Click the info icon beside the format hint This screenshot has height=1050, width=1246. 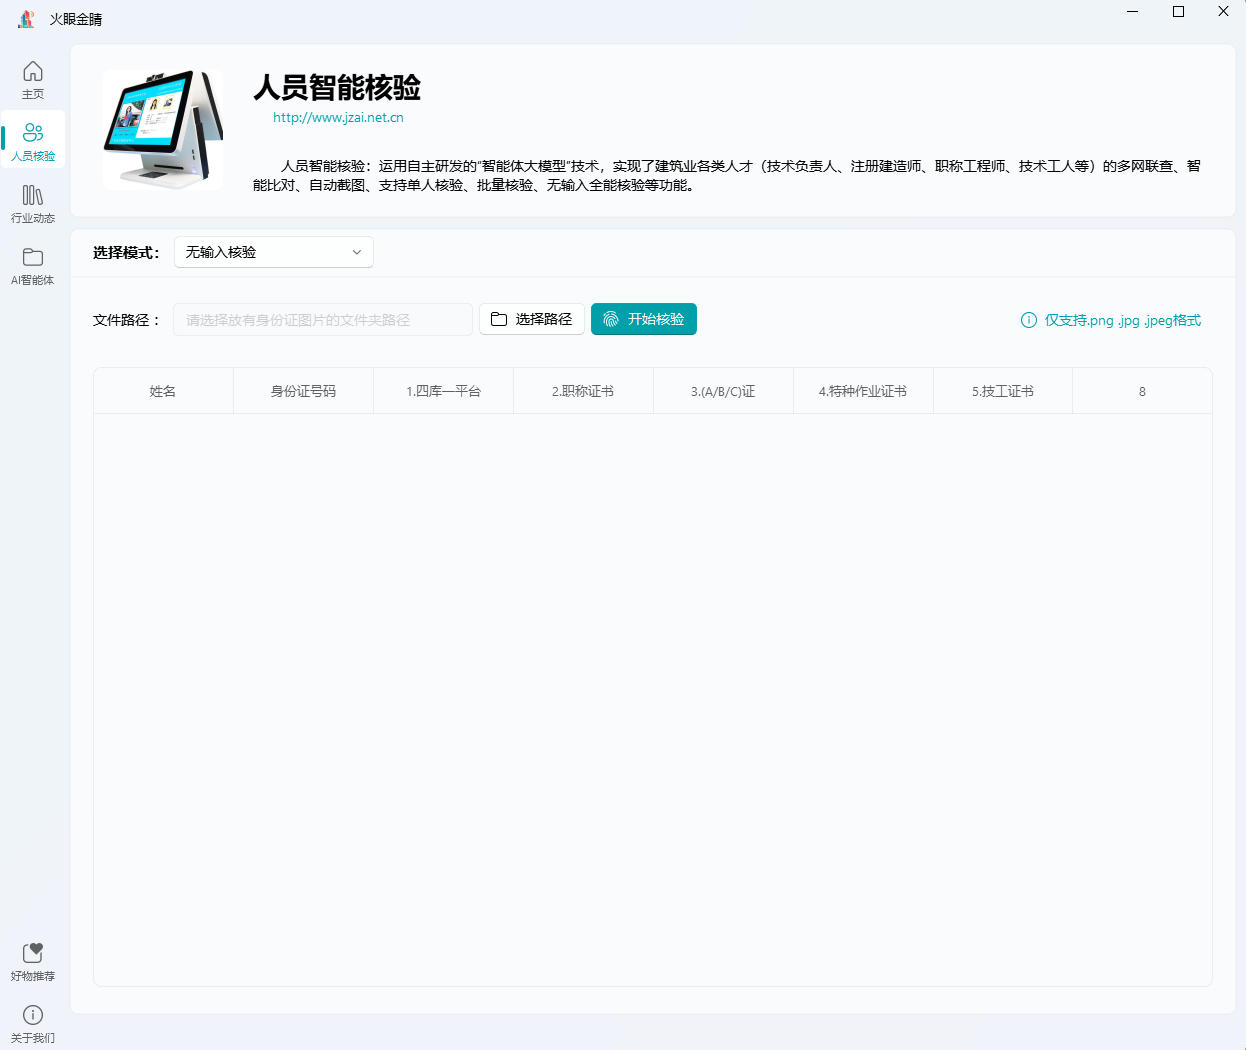coord(1029,320)
